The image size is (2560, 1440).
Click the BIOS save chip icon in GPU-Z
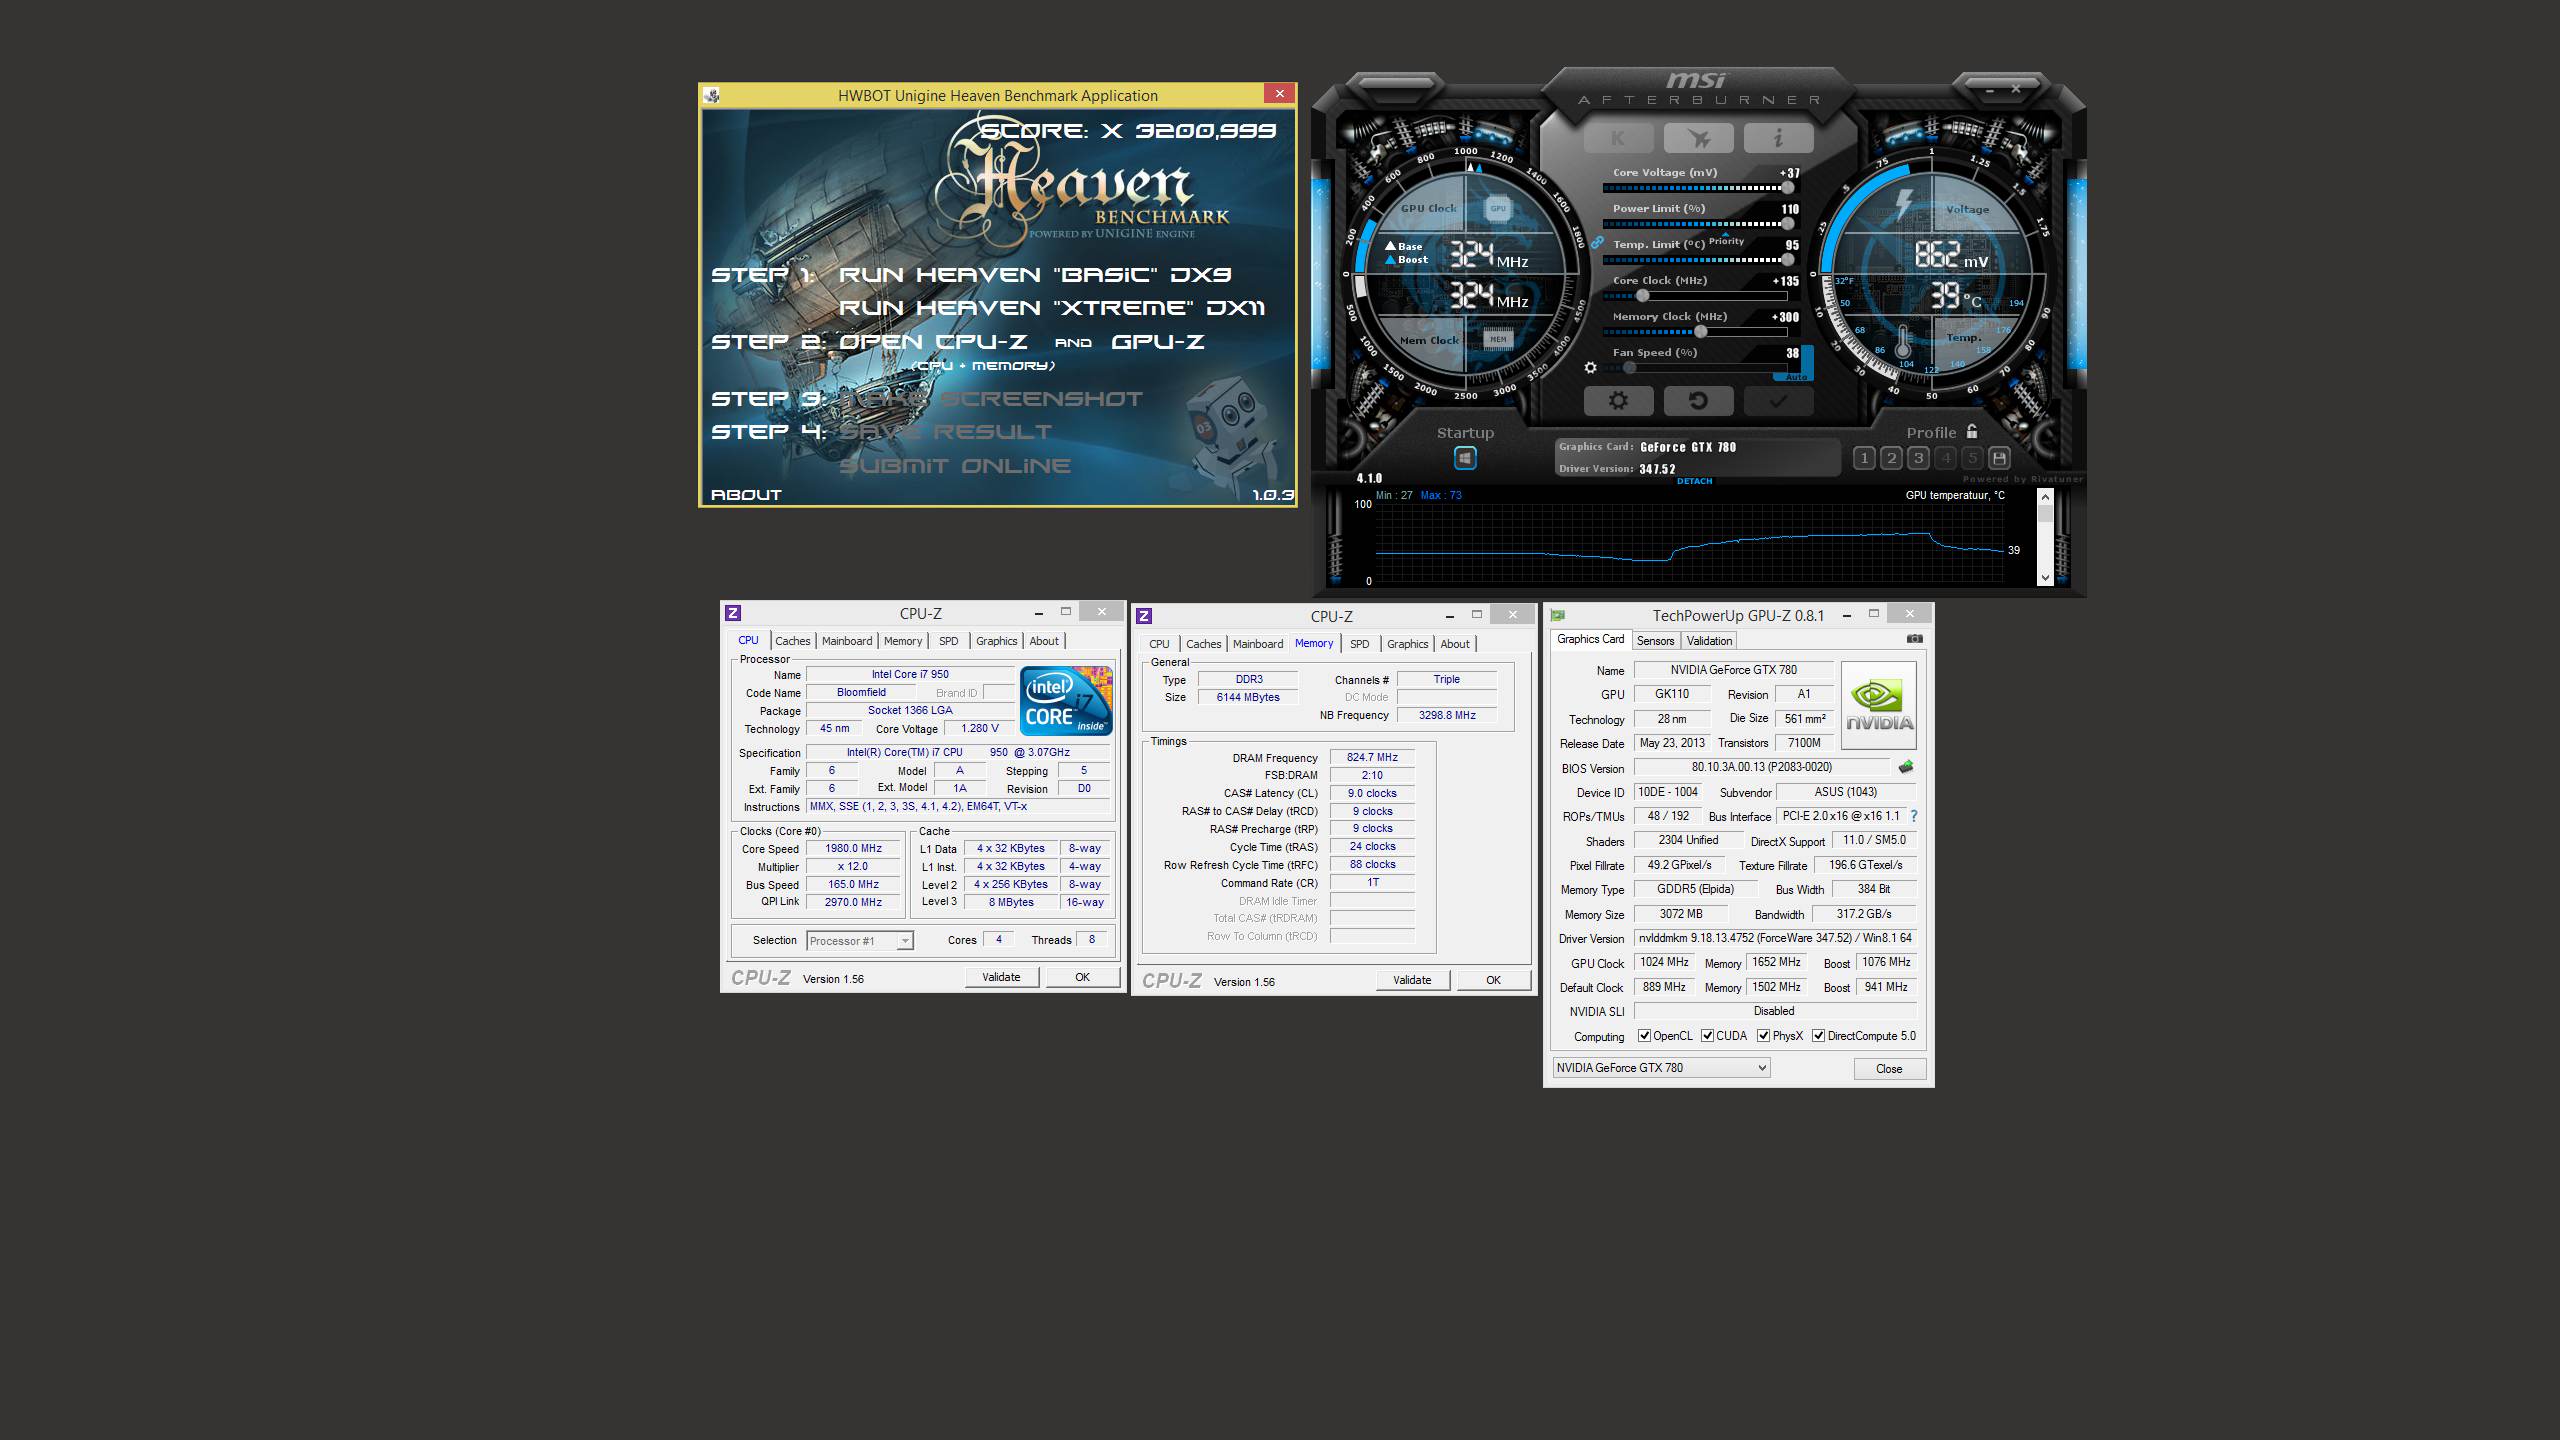tap(1906, 767)
